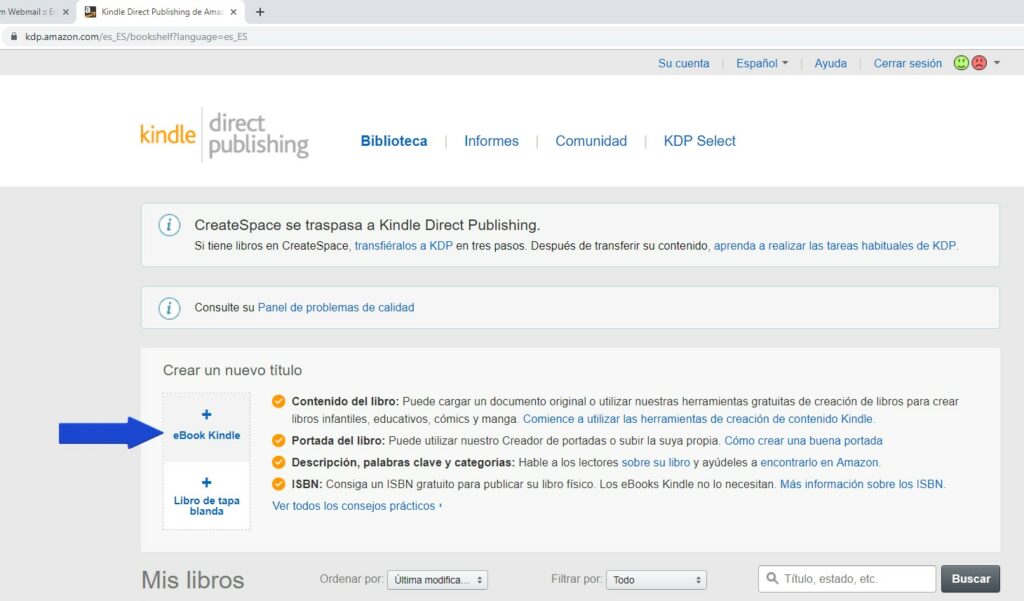Close the Kindle Direct Publishing tab
Screen dimensions: 1024x601
[233, 12]
